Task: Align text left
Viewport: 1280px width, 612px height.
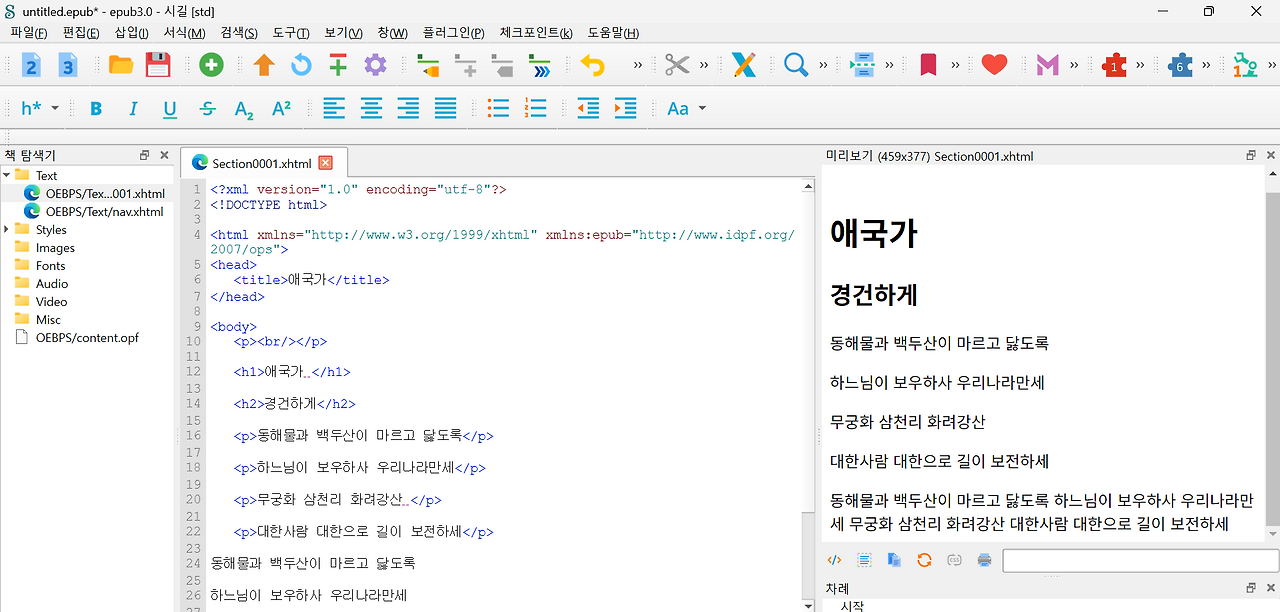Action: (x=334, y=108)
